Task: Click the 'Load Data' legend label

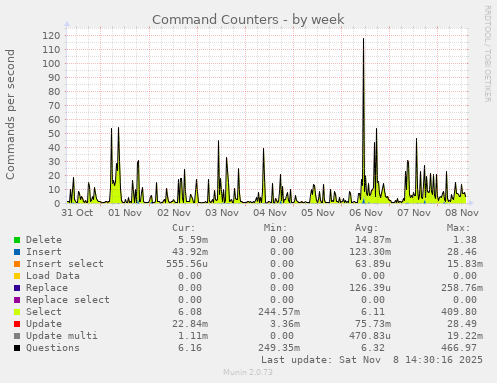Action: (x=53, y=276)
